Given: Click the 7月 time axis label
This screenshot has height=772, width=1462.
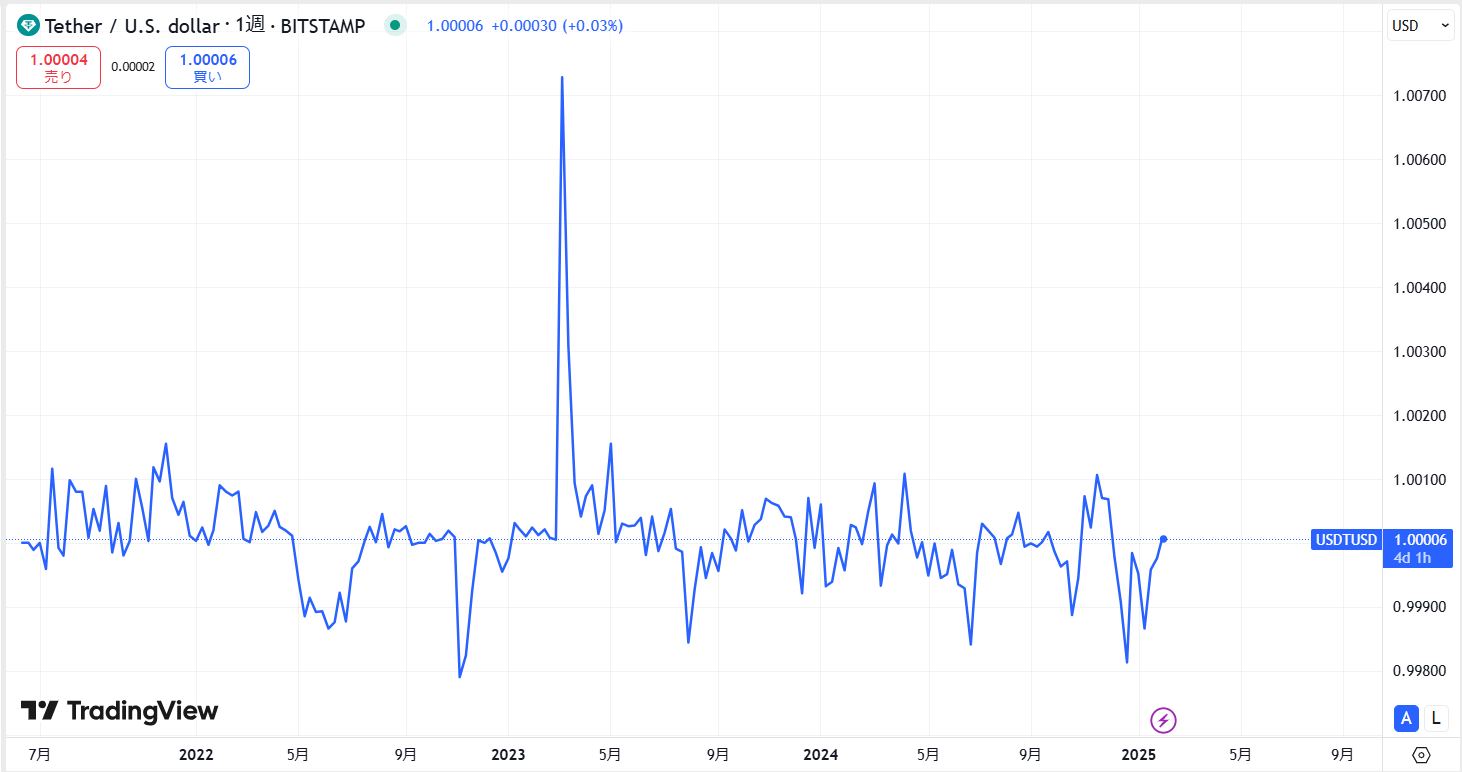Looking at the screenshot, I should pyautogui.click(x=39, y=754).
